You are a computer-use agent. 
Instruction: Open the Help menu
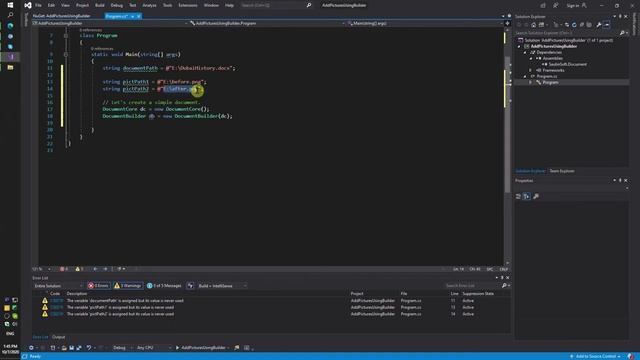tap(229, 5)
